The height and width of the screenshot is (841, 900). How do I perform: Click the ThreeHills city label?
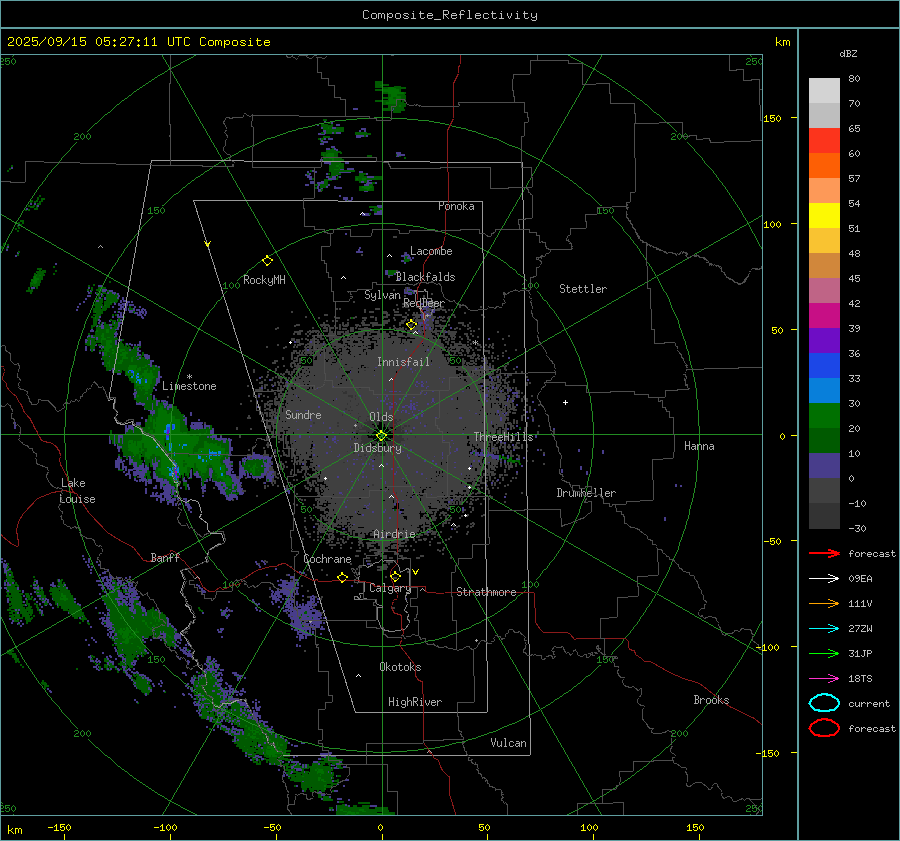point(503,437)
